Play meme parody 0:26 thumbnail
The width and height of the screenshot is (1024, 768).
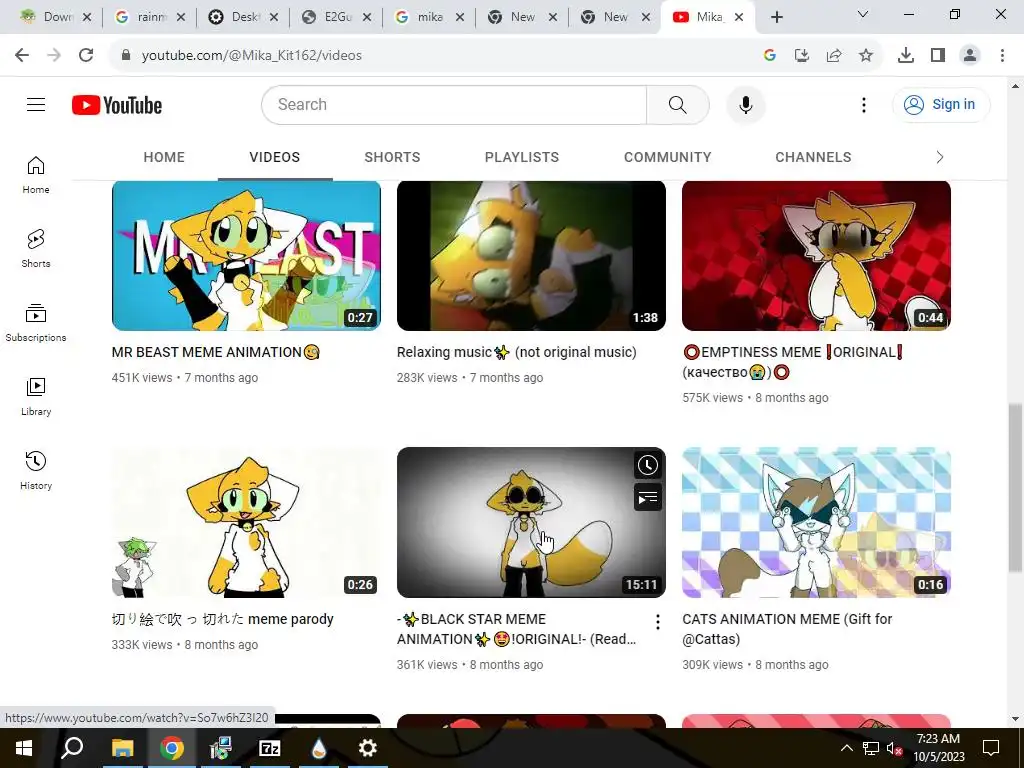click(x=246, y=522)
